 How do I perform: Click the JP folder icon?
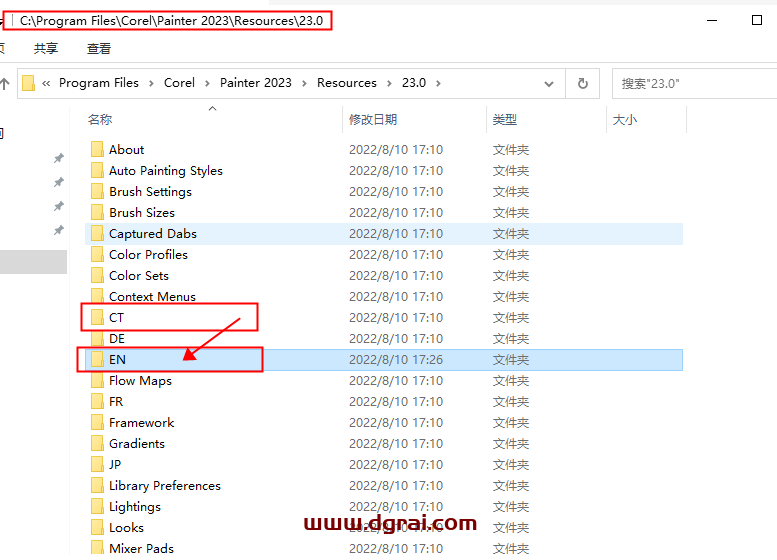[97, 464]
